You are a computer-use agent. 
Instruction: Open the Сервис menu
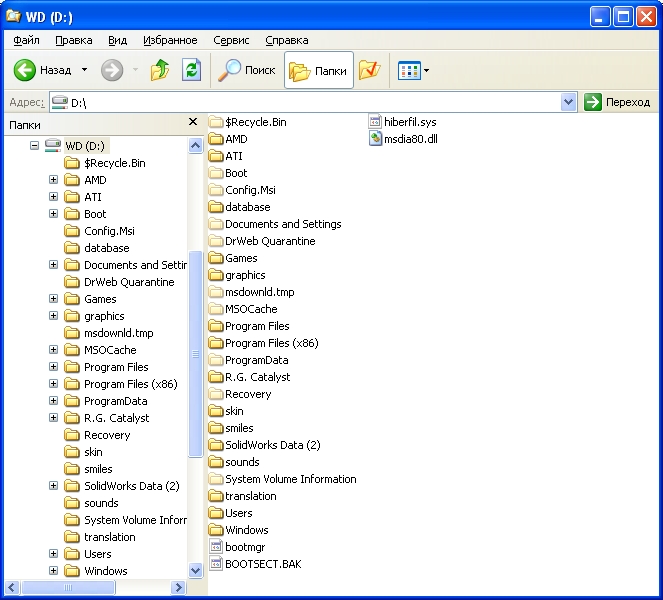[232, 40]
